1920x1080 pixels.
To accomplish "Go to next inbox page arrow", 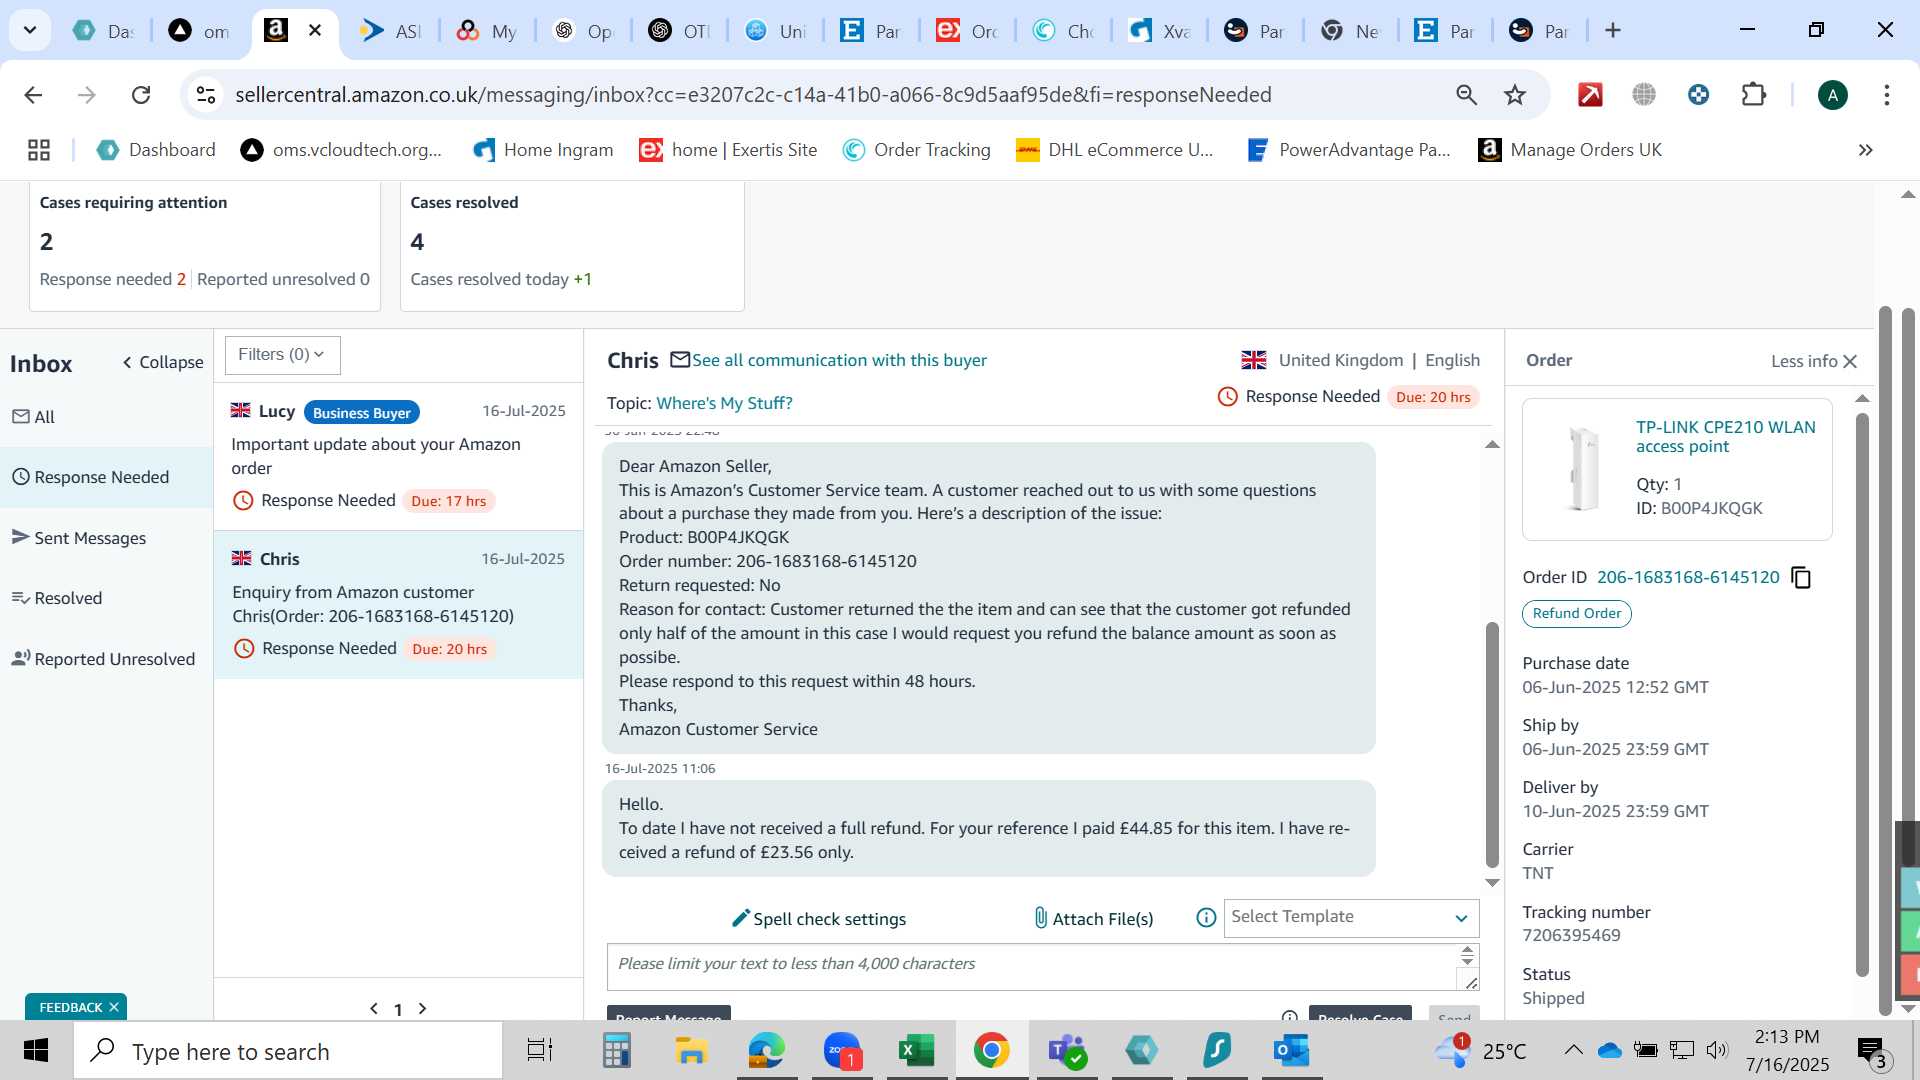I will tap(422, 1009).
